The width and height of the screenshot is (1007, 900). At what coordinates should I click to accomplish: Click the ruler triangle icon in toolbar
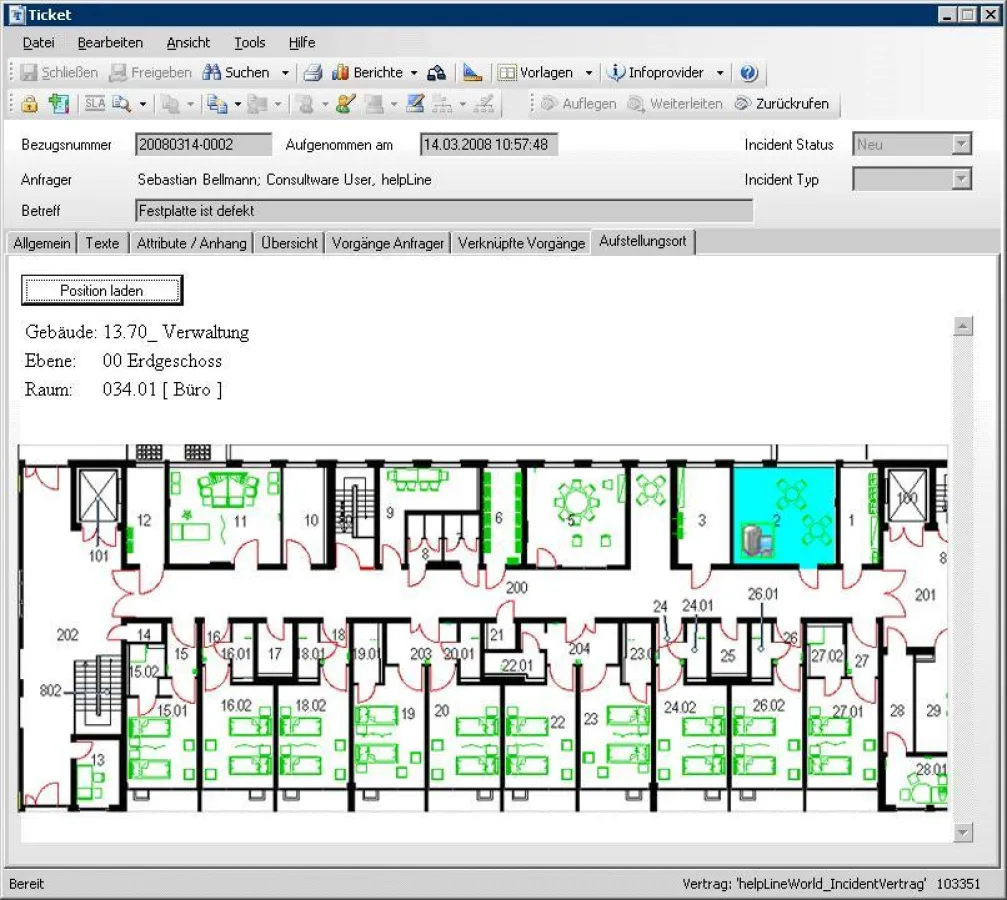(x=473, y=73)
